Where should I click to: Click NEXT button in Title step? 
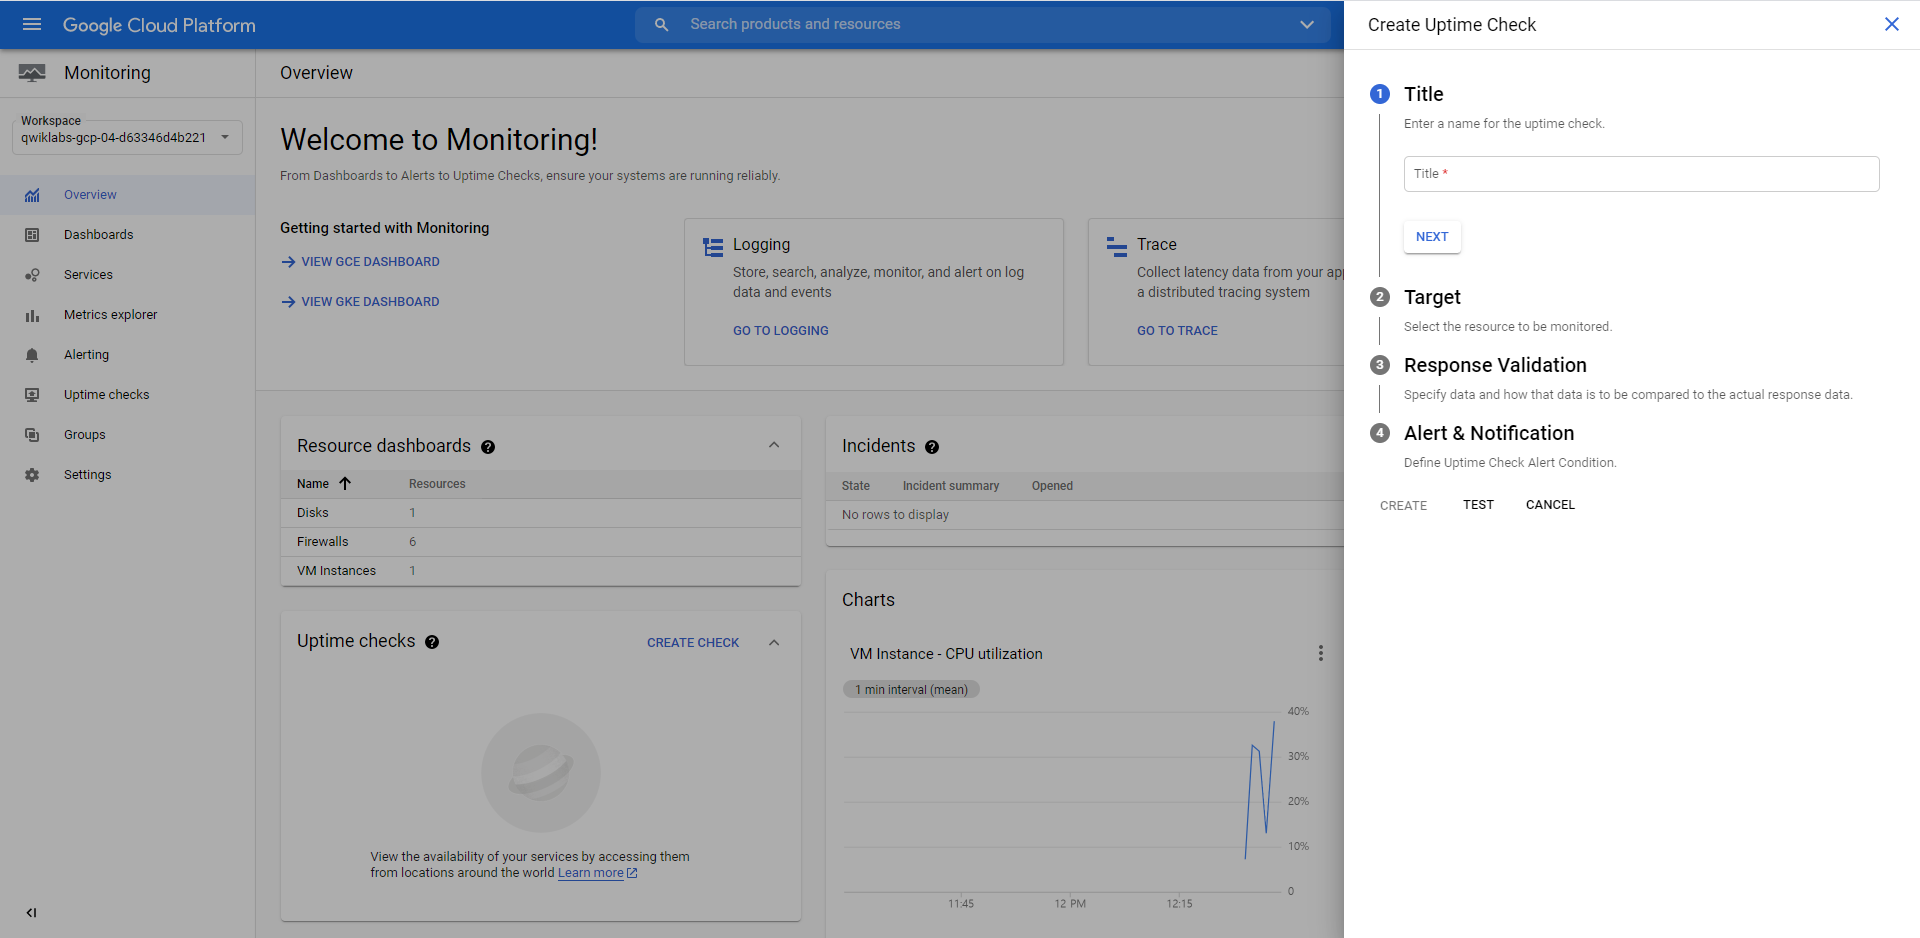click(x=1432, y=237)
